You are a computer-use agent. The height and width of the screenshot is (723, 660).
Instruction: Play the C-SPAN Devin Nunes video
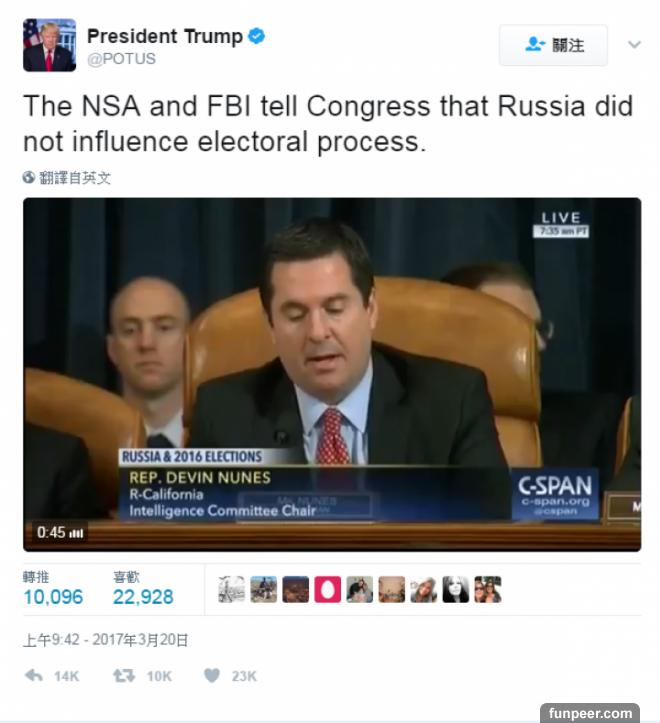coord(332,374)
